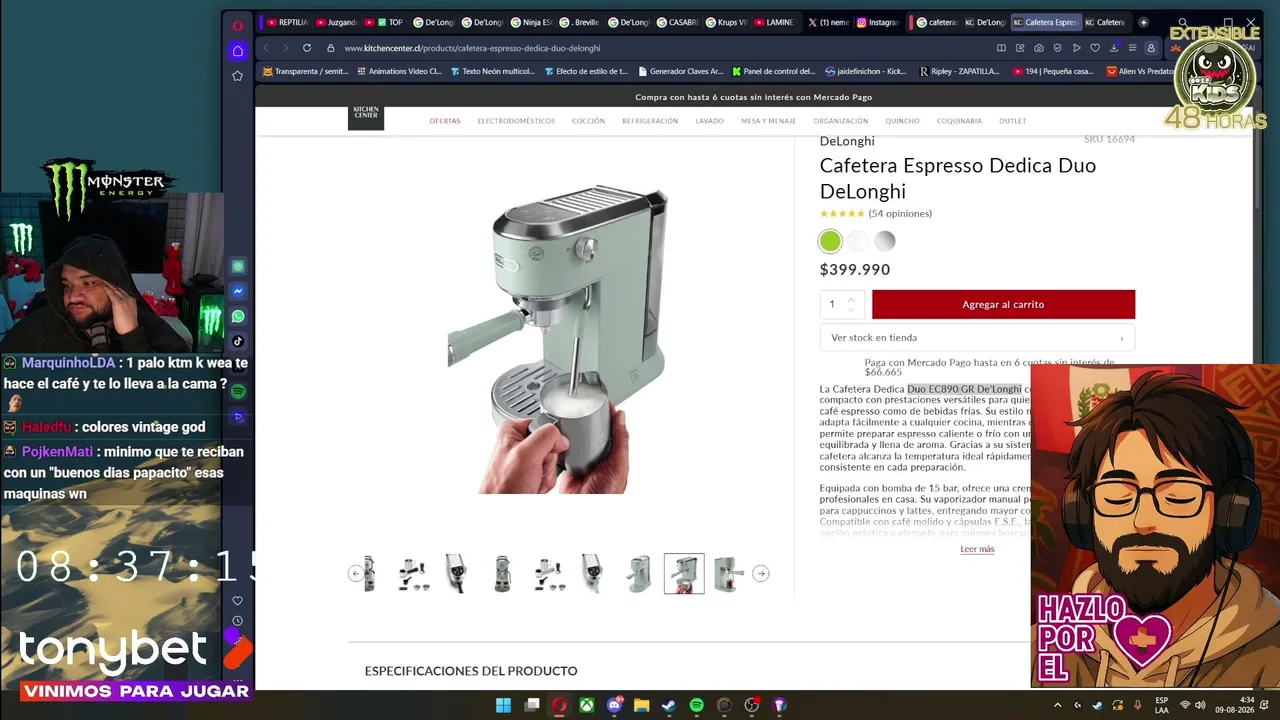Open the OFERTAS menu
This screenshot has height=720, width=1280.
[445, 121]
